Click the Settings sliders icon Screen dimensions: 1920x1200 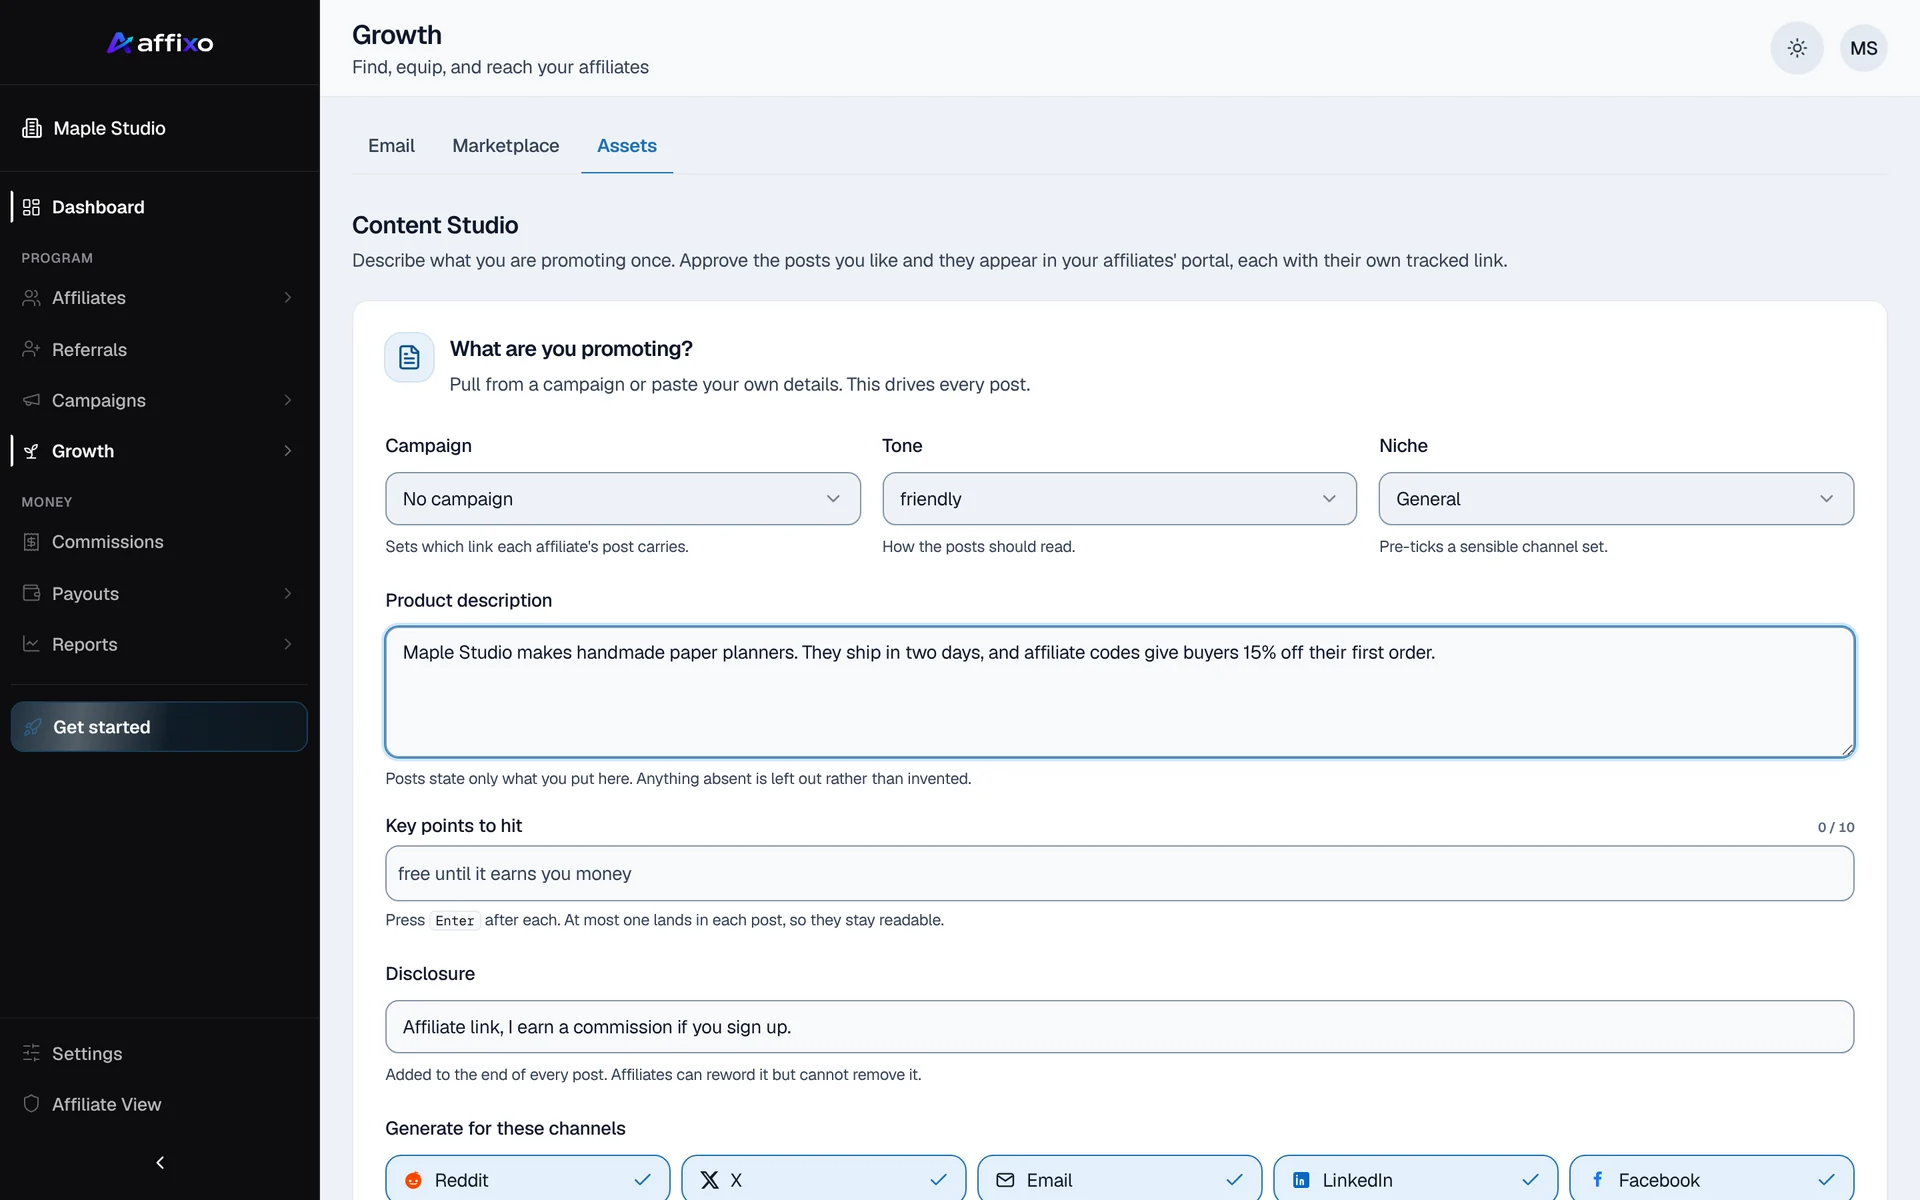31,1053
